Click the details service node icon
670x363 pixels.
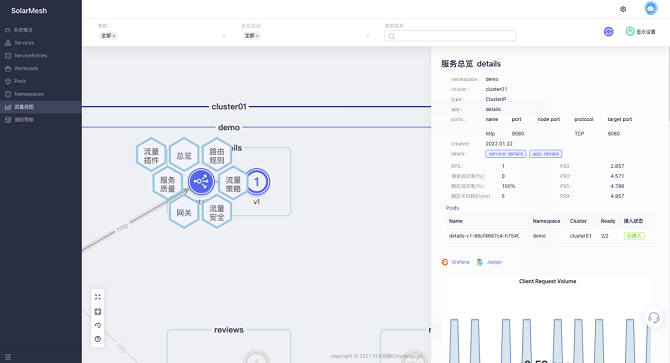(201, 182)
